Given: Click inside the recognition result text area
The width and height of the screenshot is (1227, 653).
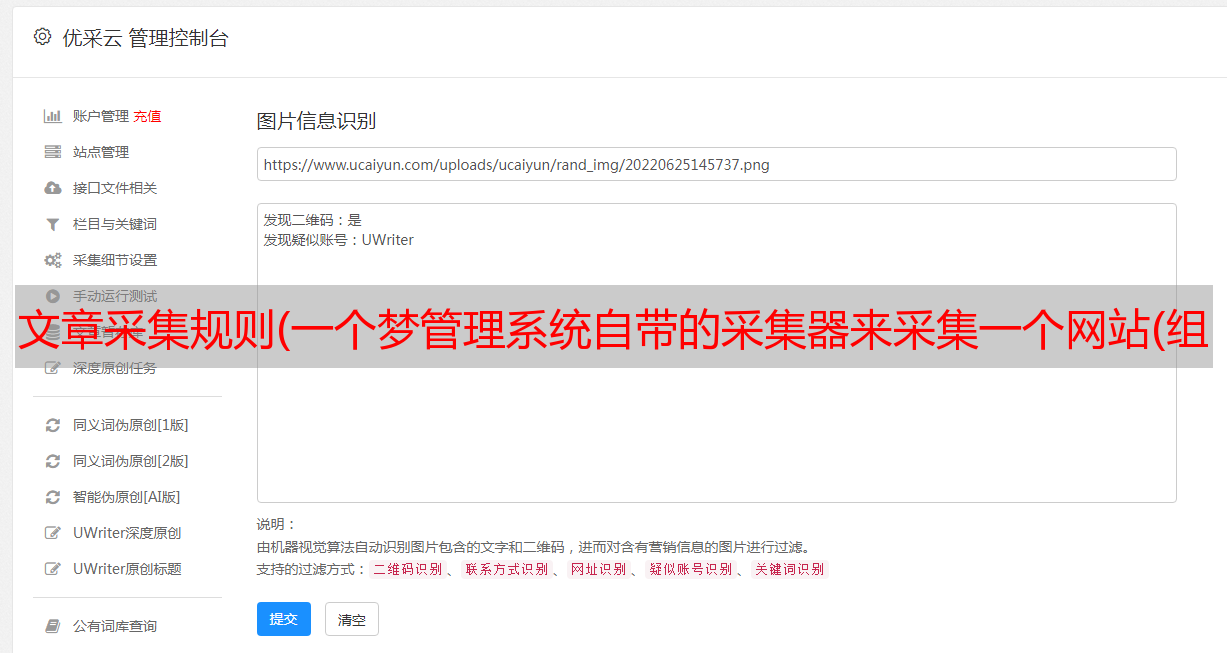Looking at the screenshot, I should (x=716, y=353).
